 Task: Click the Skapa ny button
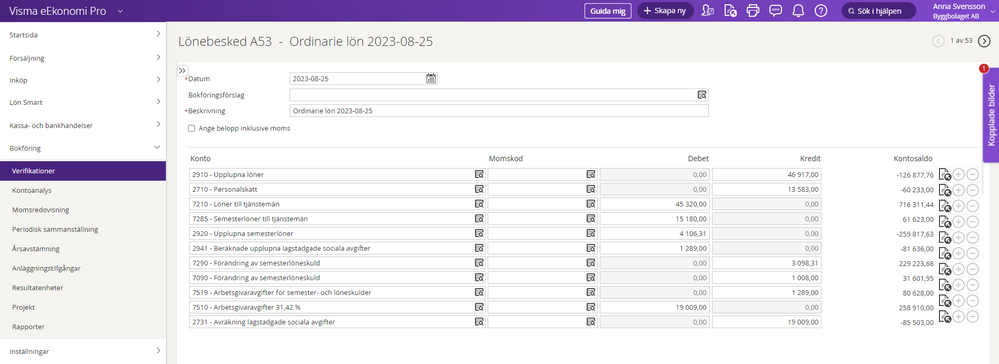(x=665, y=11)
